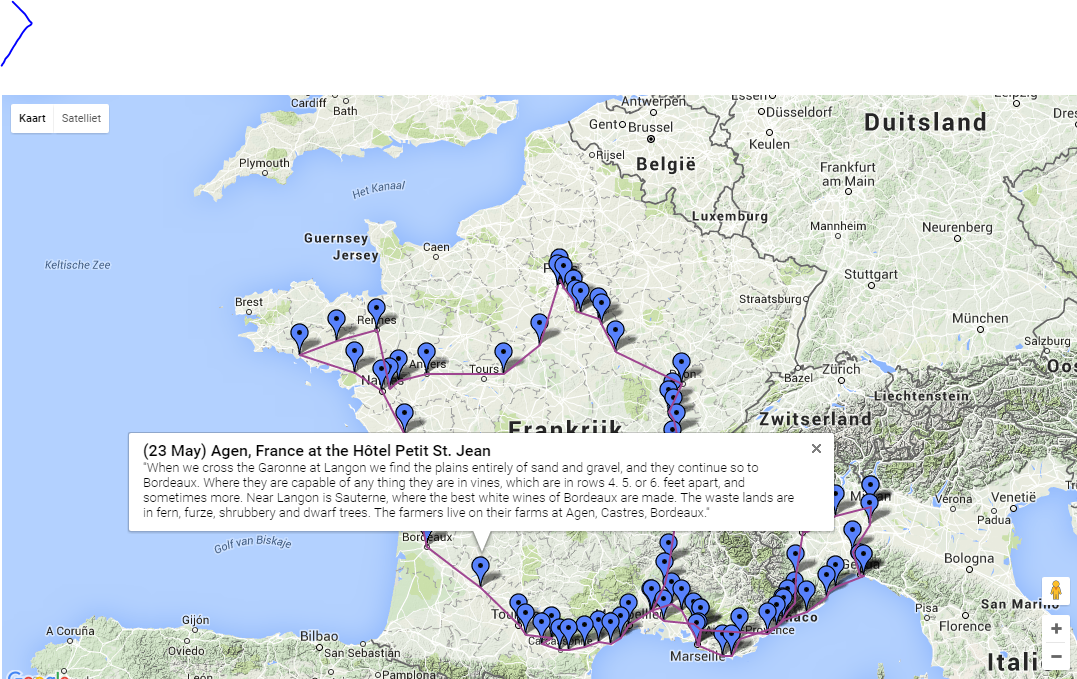Click the info window title about Hôtel Petit St. Jean
Image resolution: width=1077 pixels, height=679 pixels.
[x=317, y=450]
